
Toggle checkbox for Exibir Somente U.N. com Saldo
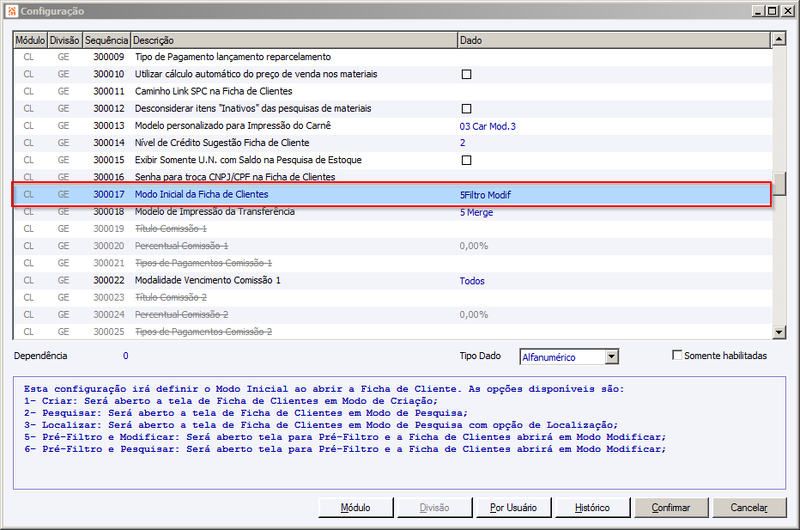point(466,160)
